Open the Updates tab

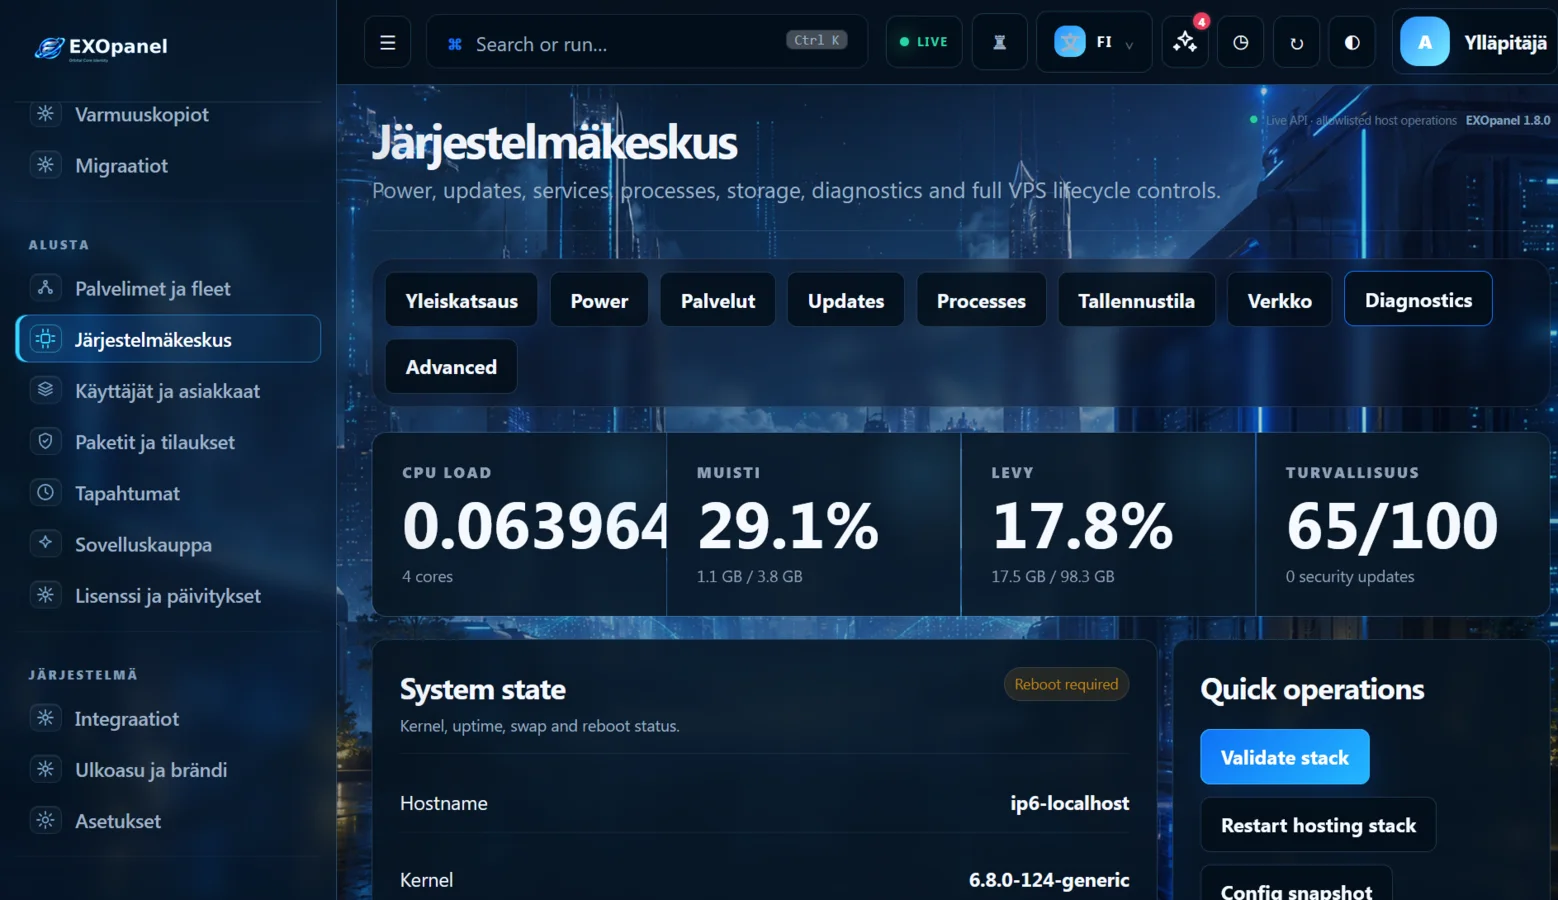(x=846, y=300)
